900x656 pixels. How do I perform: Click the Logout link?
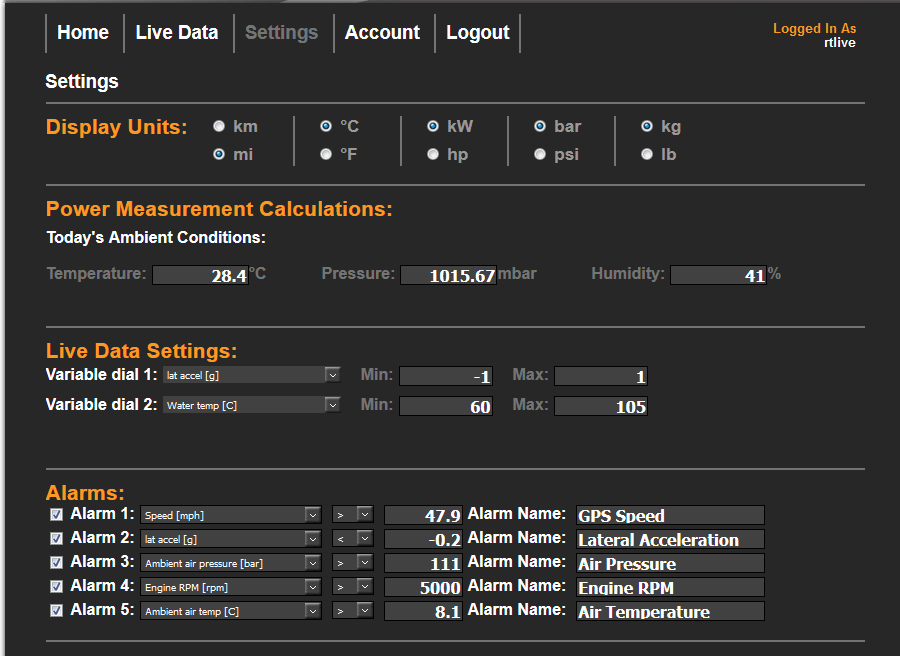click(478, 33)
